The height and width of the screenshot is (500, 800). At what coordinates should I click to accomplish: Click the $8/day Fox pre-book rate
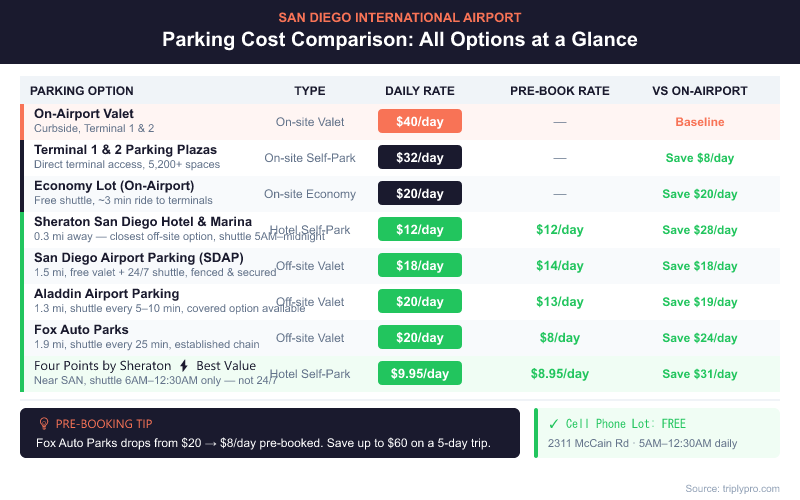[x=559, y=337]
